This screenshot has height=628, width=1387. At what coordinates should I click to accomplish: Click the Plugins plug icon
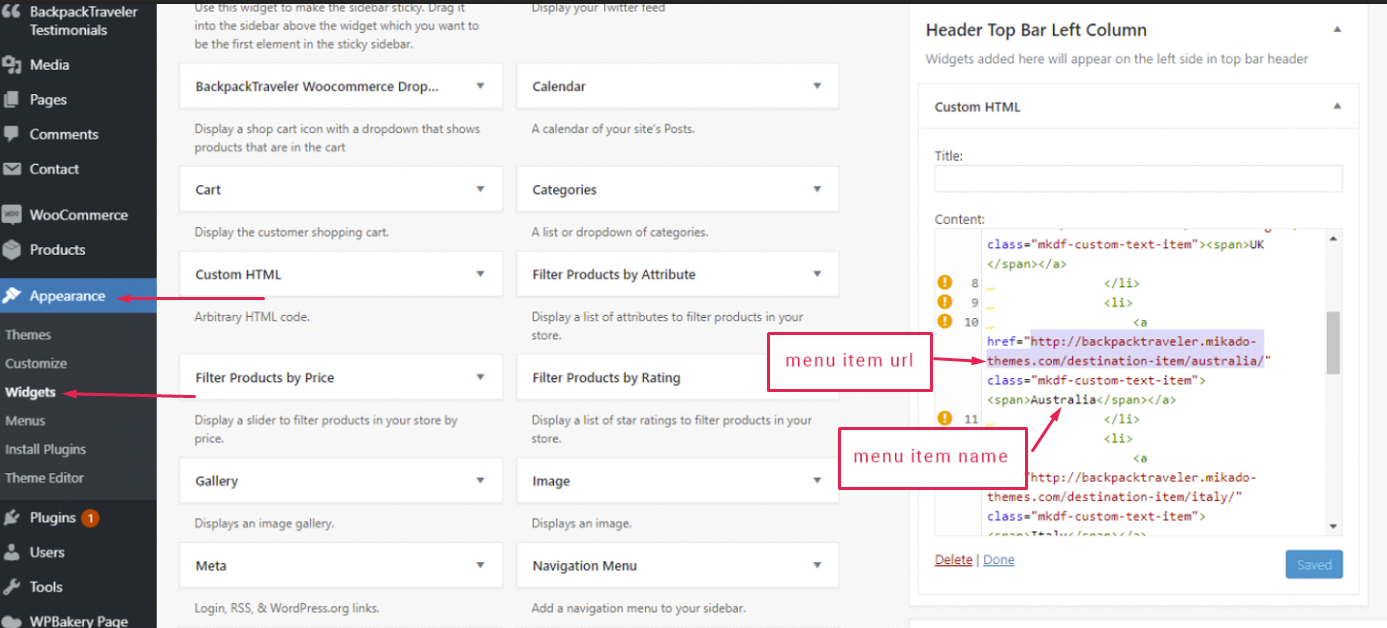click(12, 518)
